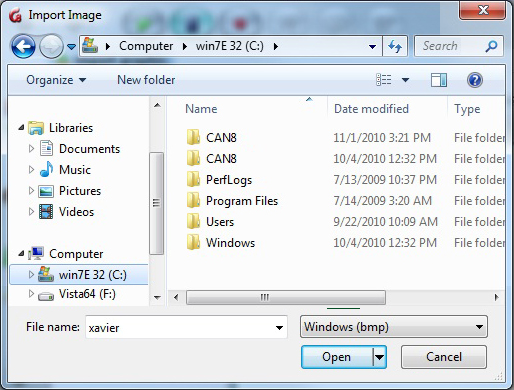This screenshot has height=390, width=514.
Task: Open the File name history dropdown arrow
Action: point(279,328)
